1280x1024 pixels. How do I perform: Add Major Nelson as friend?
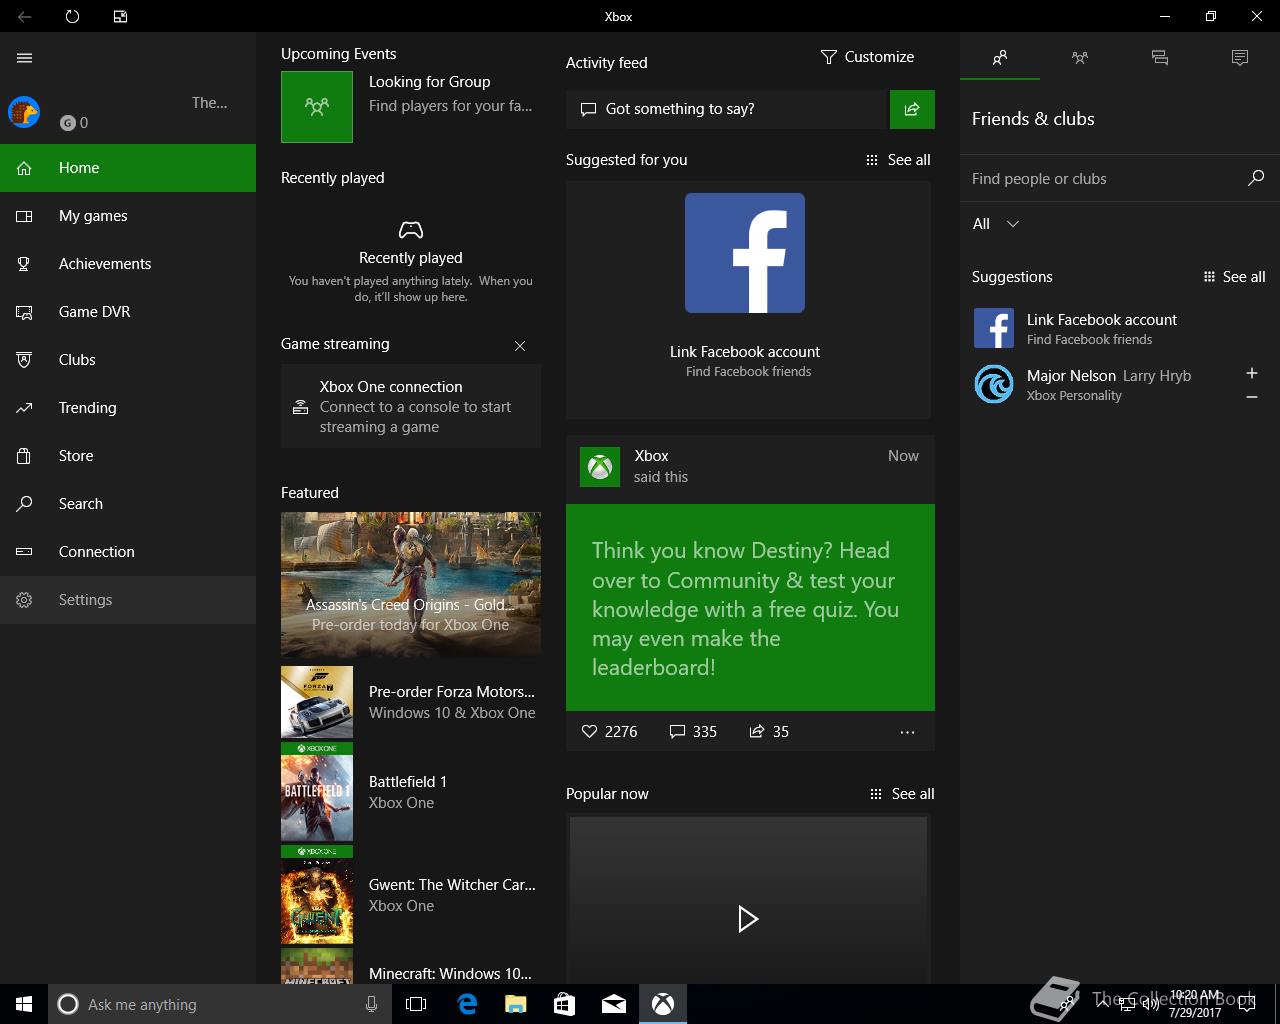[1252, 373]
